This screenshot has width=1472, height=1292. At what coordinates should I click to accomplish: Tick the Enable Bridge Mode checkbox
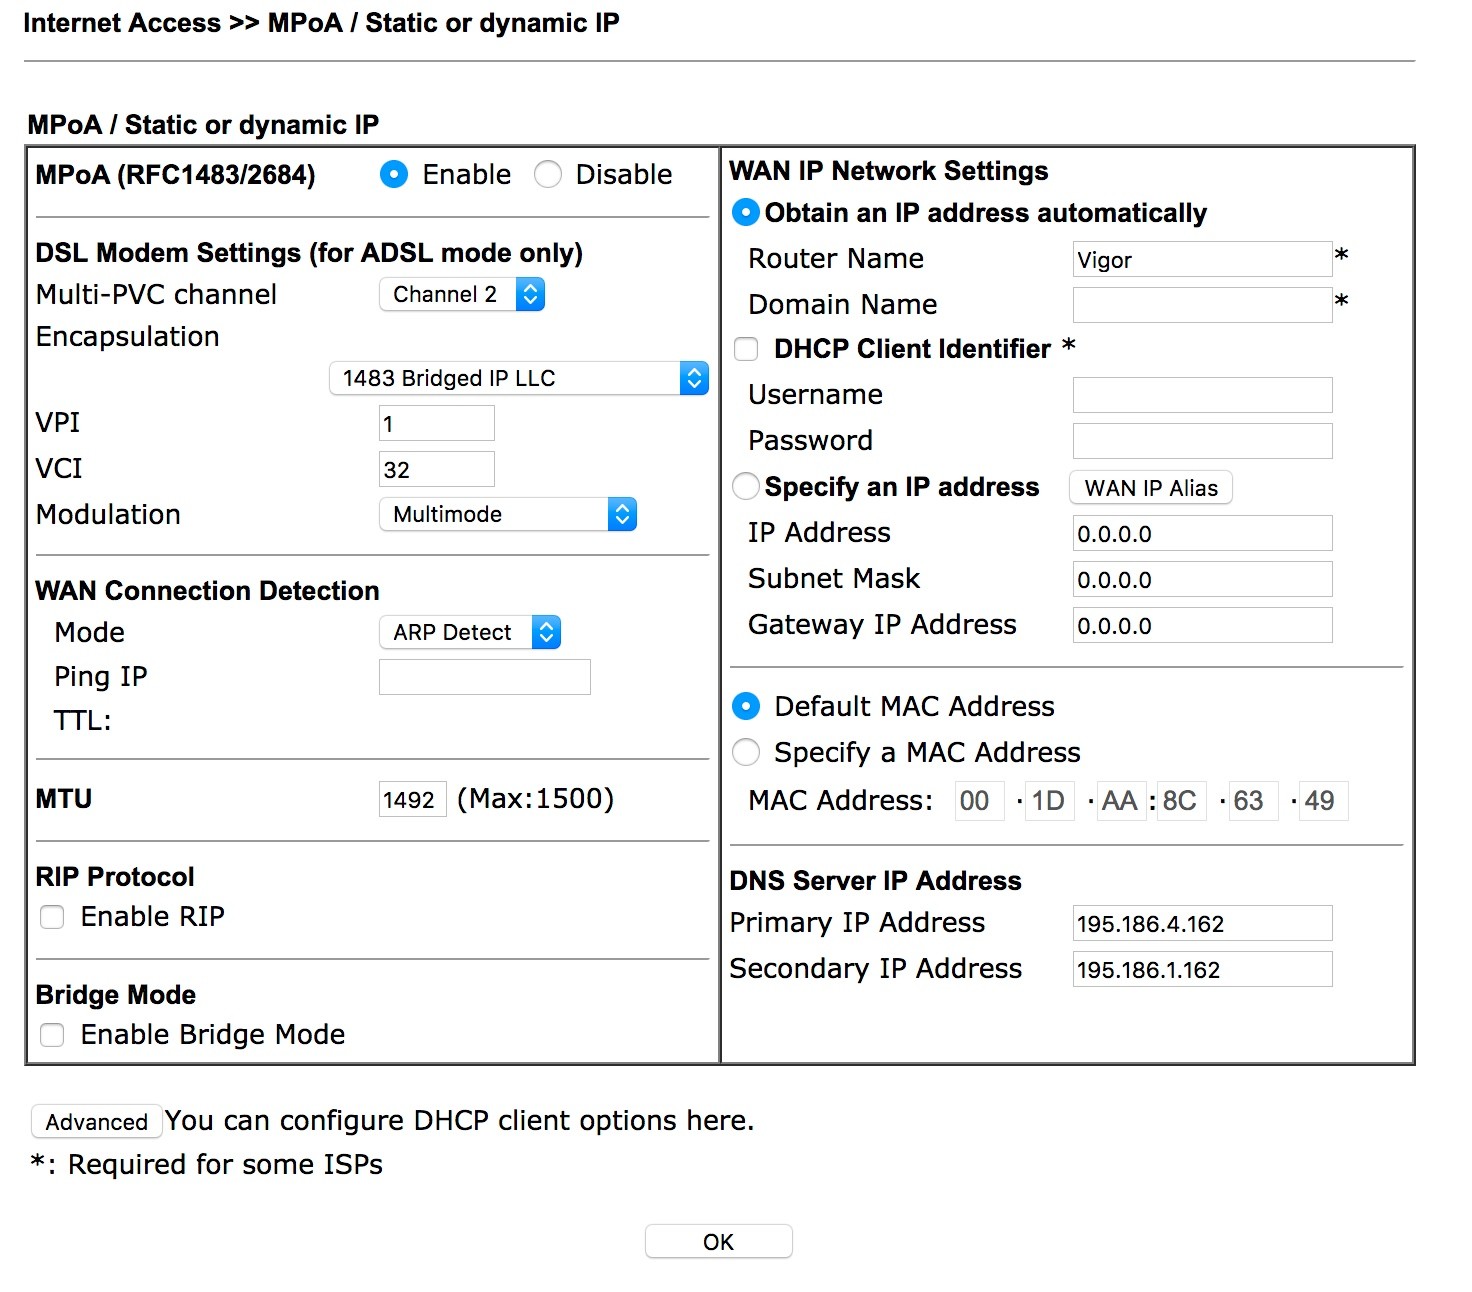(52, 1035)
